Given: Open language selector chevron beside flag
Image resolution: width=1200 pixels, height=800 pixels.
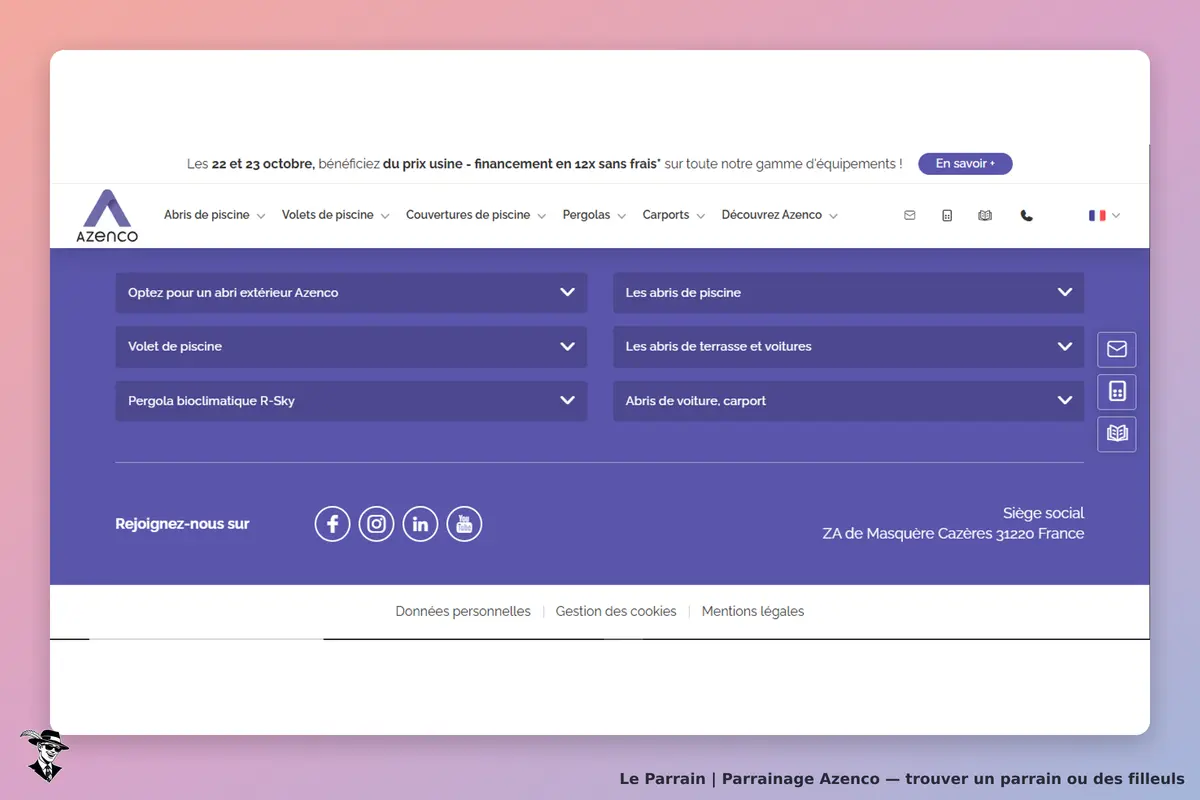Looking at the screenshot, I should tap(1116, 215).
